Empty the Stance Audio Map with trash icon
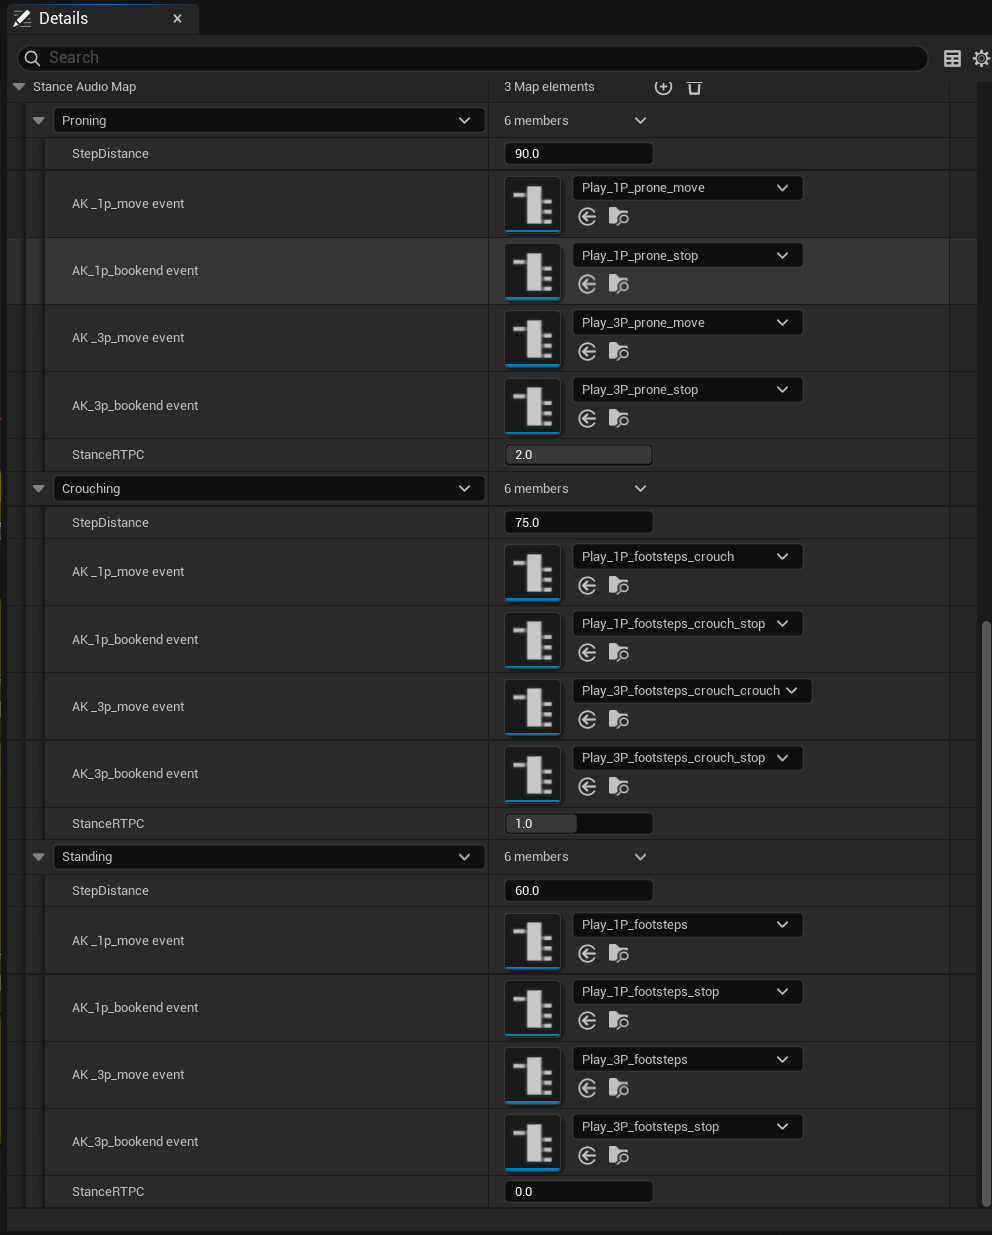992x1235 pixels. [x=694, y=87]
